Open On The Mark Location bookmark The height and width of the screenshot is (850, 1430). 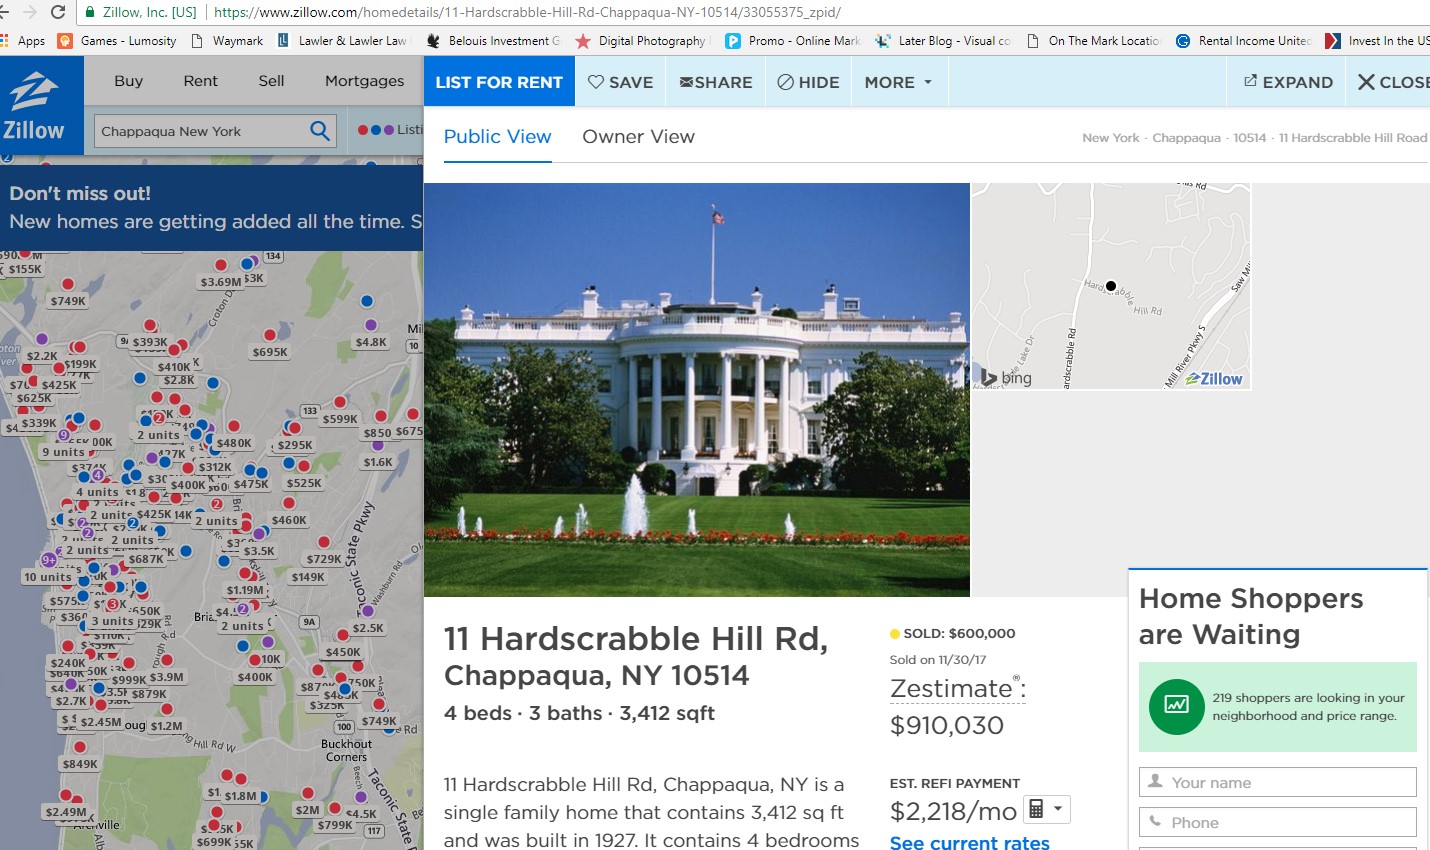[x=1093, y=41]
